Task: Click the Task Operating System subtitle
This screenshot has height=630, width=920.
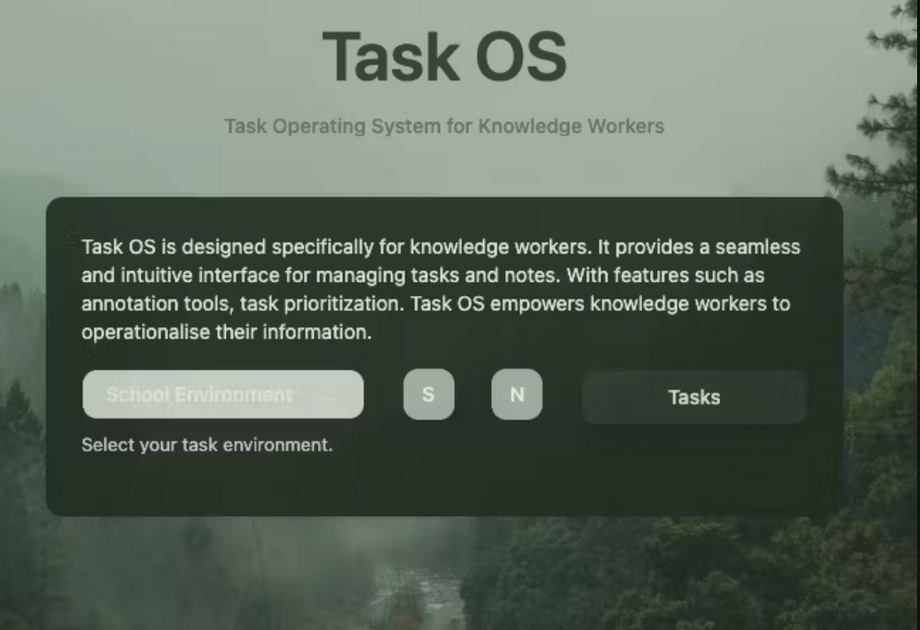Action: click(x=446, y=127)
